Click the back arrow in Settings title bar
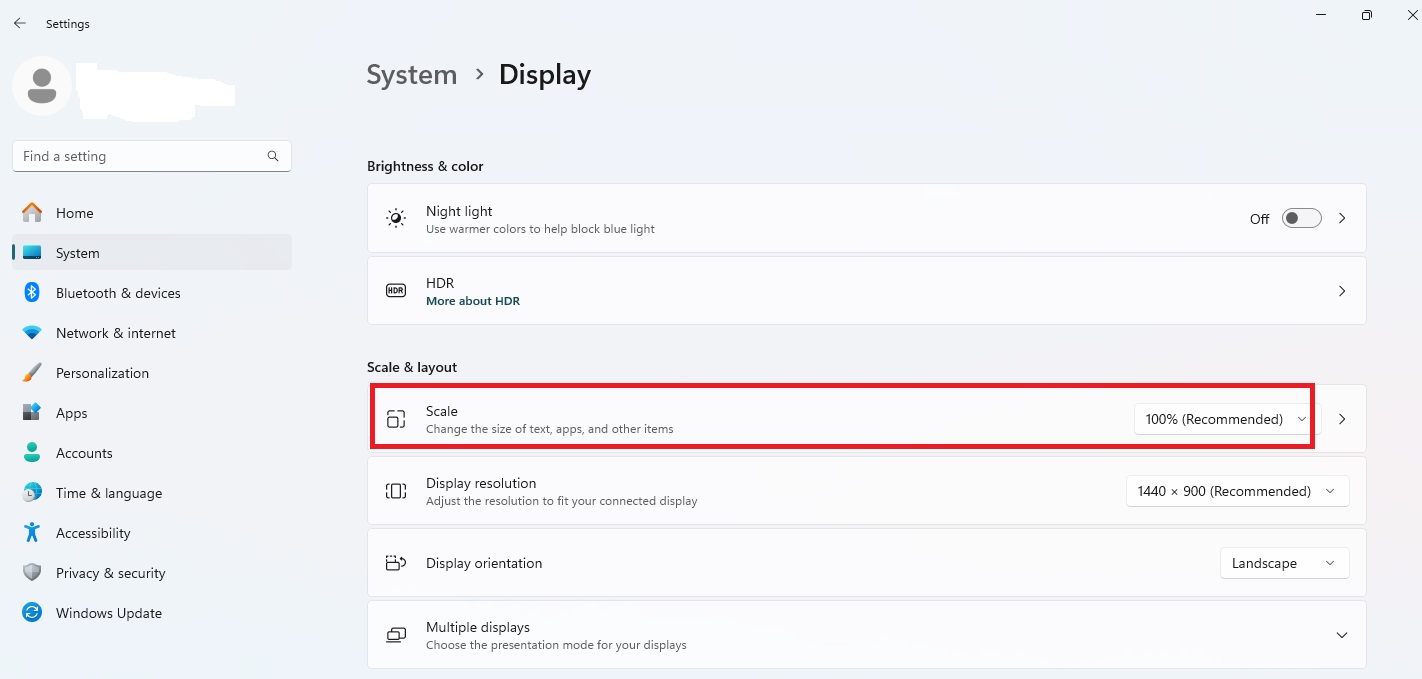Viewport: 1422px width, 679px height. [x=20, y=23]
